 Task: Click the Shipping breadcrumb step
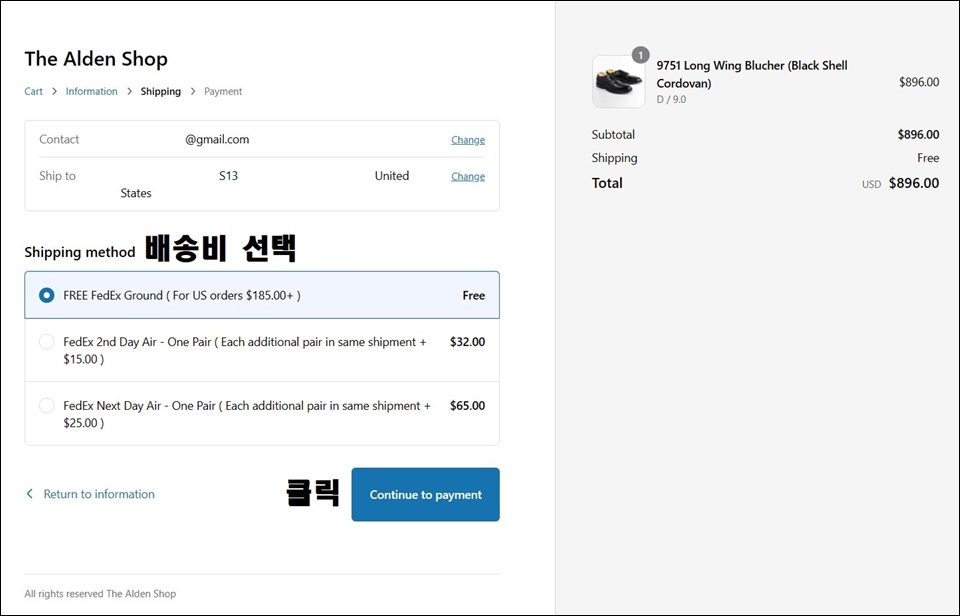point(160,91)
